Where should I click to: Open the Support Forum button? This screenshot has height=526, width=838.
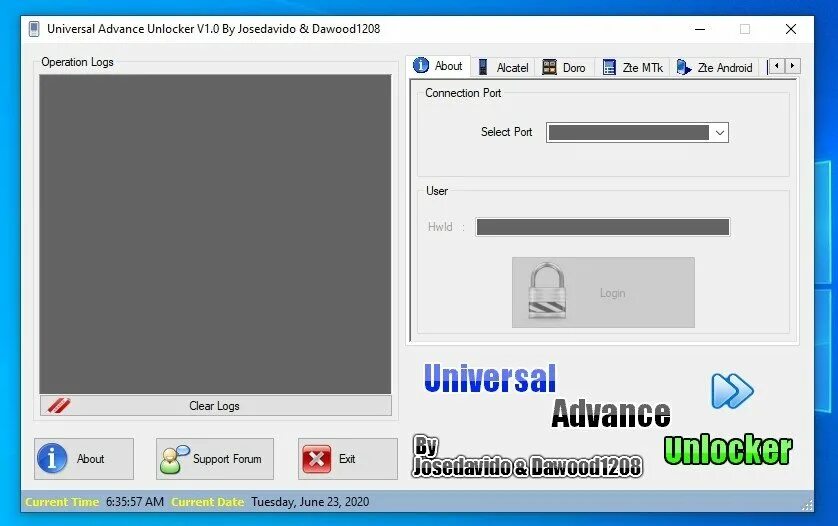(x=215, y=459)
